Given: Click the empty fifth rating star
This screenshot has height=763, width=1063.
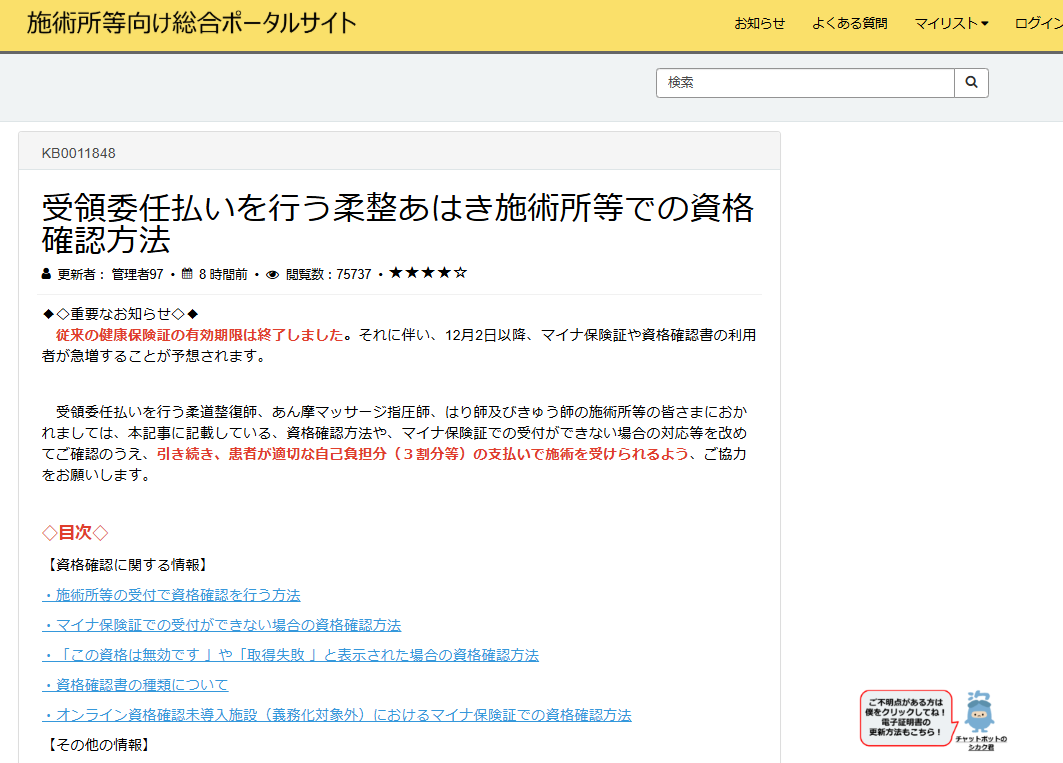Looking at the screenshot, I should pyautogui.click(x=460, y=273).
